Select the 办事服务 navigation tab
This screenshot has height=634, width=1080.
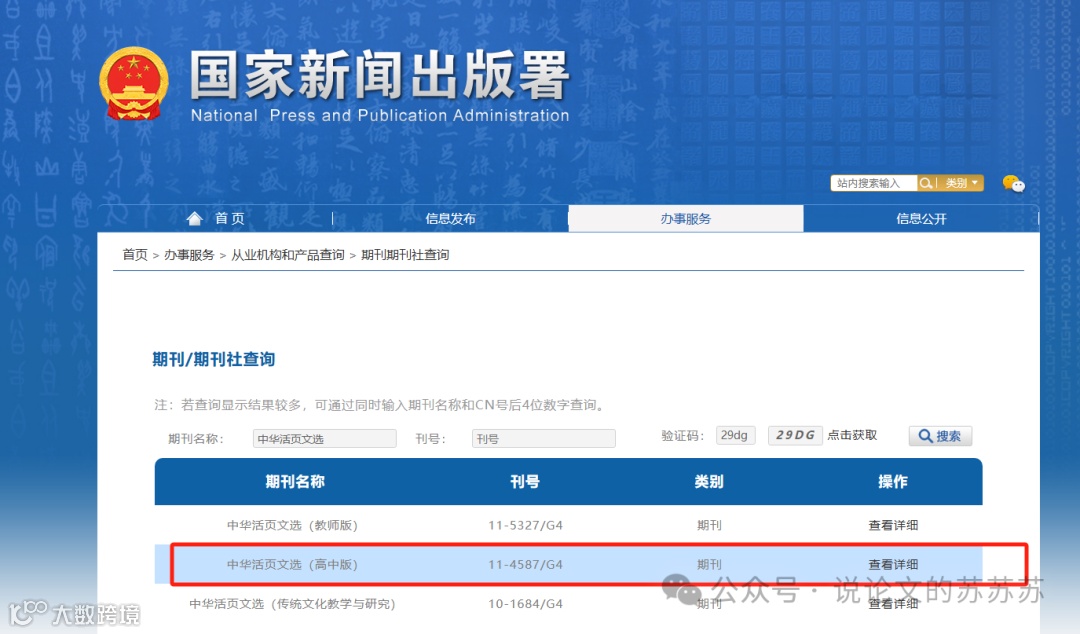[x=685, y=218]
